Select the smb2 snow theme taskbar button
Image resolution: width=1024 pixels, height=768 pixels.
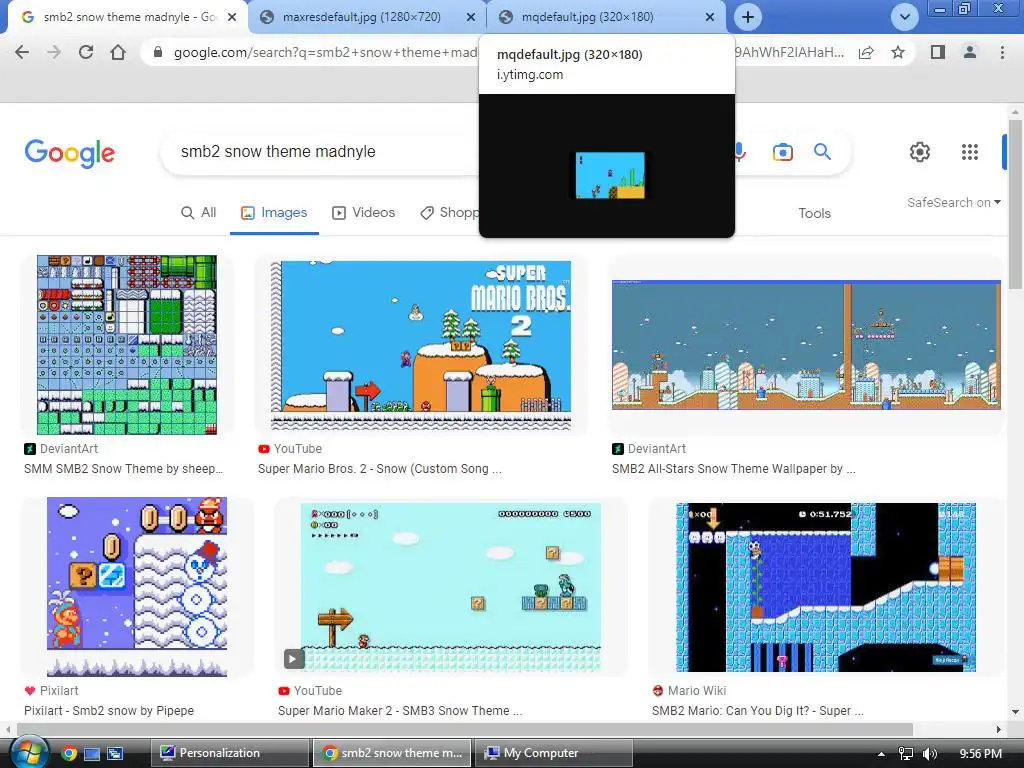(392, 753)
